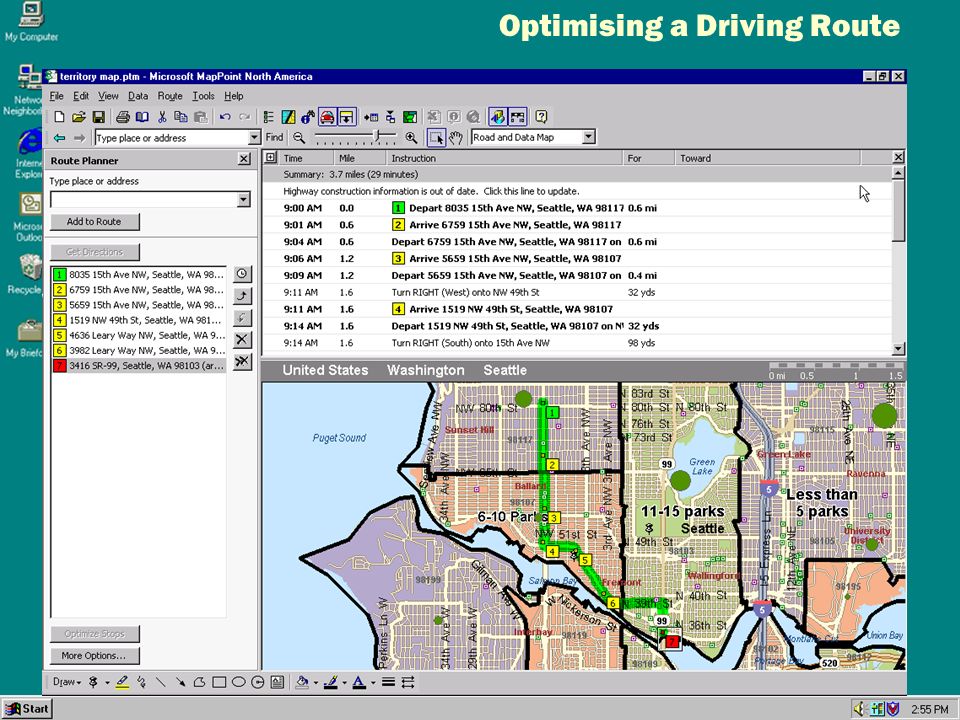The height and width of the screenshot is (720, 960).
Task: Click the green Territories map icon
Action: coord(410,117)
